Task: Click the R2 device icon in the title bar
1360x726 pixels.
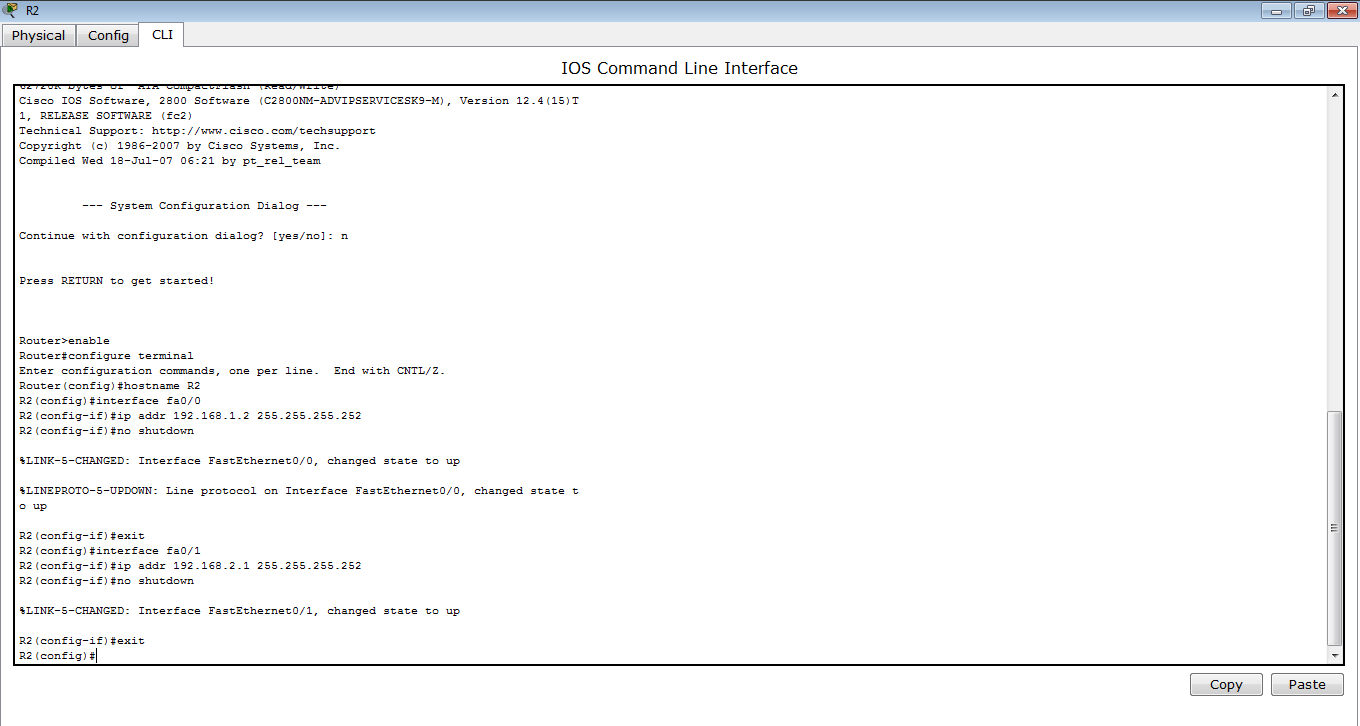Action: pyautogui.click(x=11, y=10)
